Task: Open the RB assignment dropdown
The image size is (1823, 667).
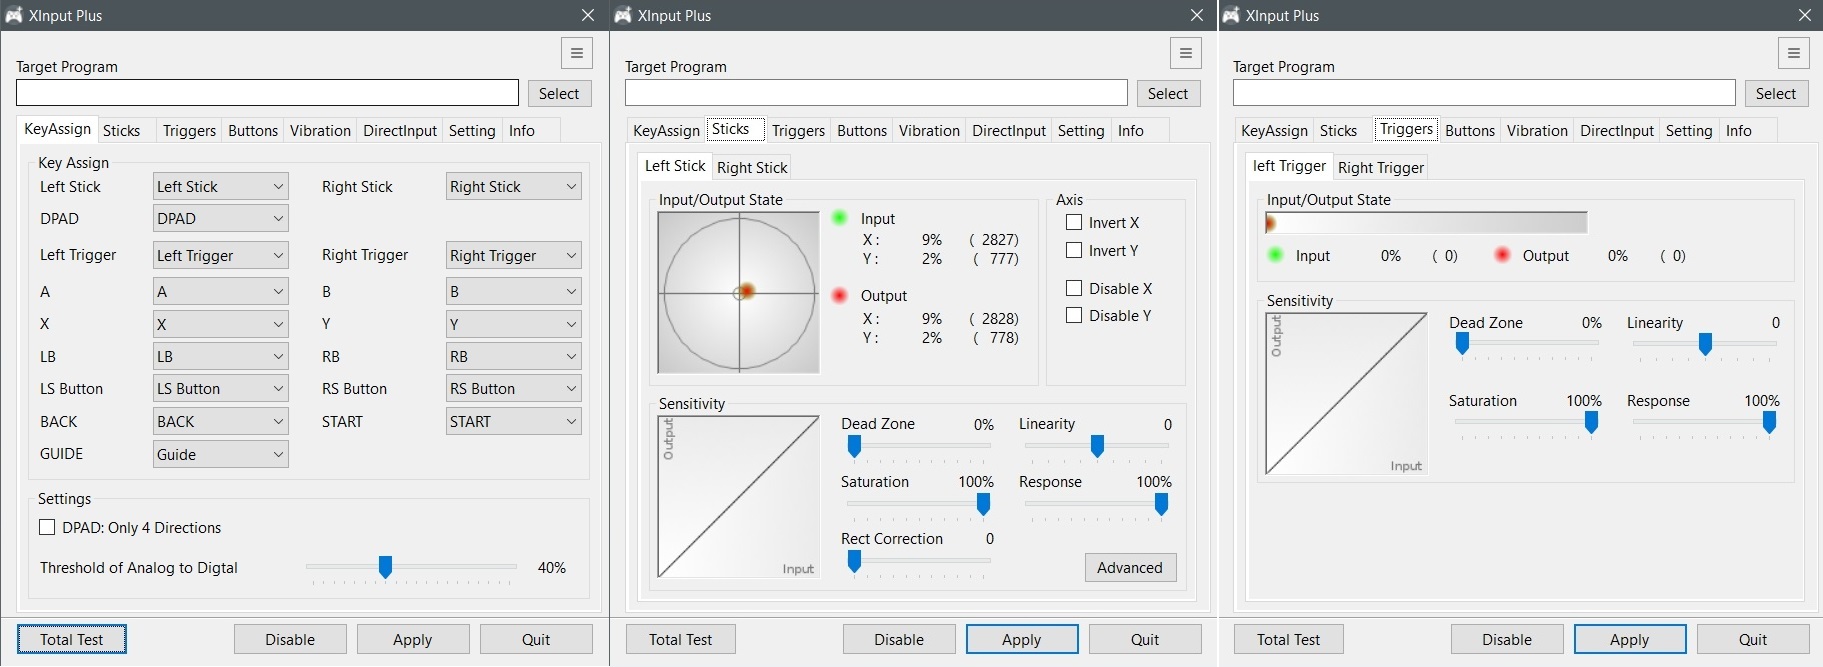Action: (x=514, y=356)
